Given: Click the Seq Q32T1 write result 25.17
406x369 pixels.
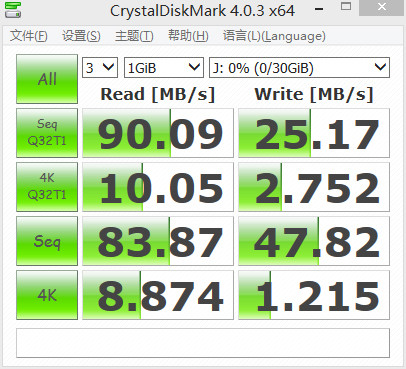Looking at the screenshot, I should tap(314, 133).
